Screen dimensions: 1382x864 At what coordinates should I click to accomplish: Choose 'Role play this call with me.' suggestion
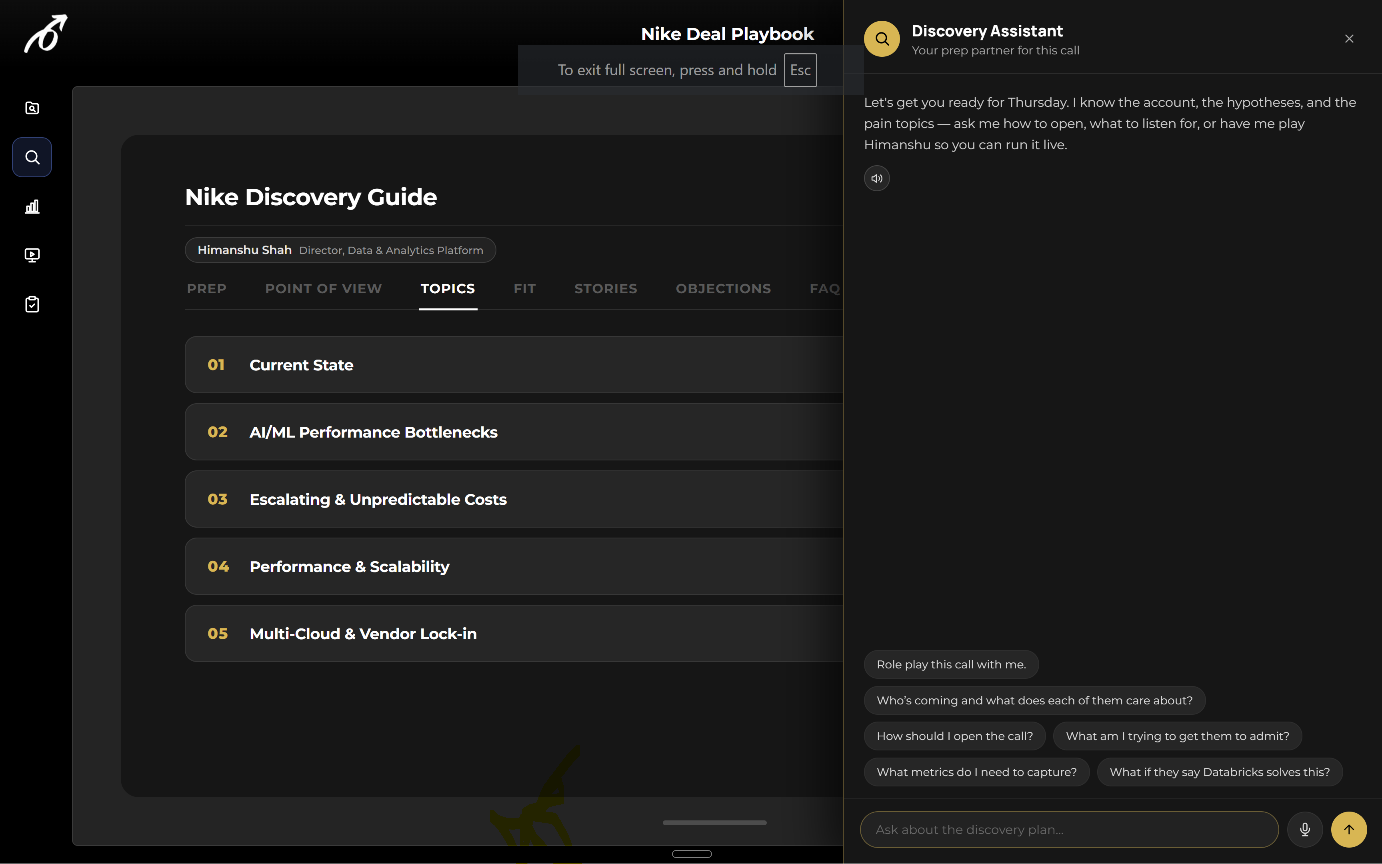click(x=951, y=664)
